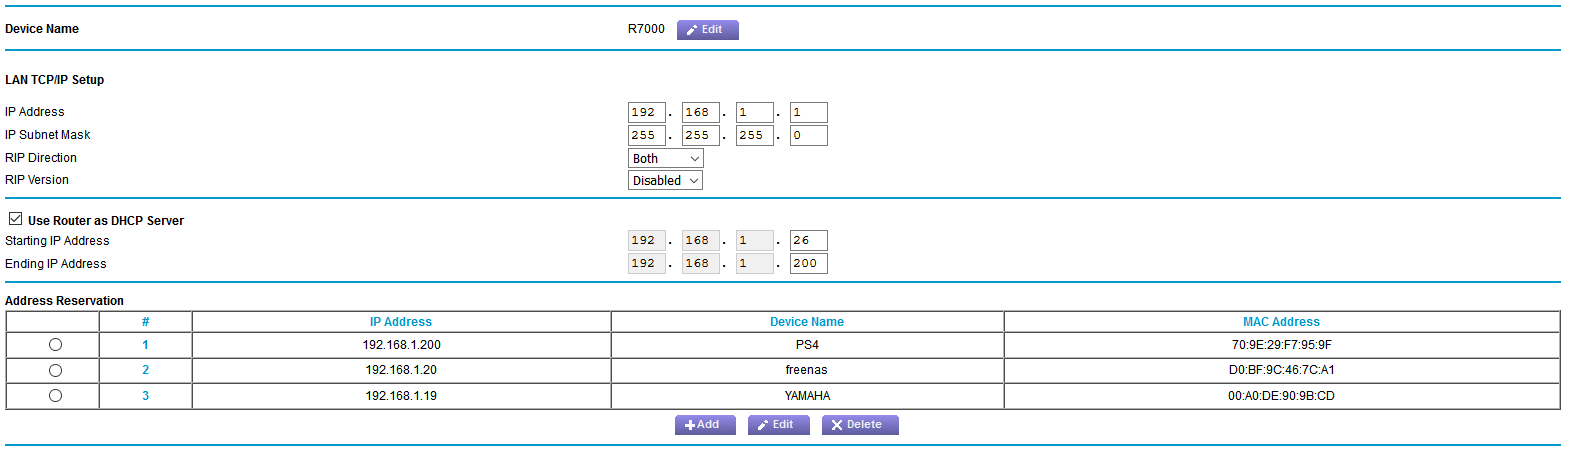This screenshot has height=449, width=1572.
Task: Click second octet field of LAN IP Address
Action: point(701,112)
